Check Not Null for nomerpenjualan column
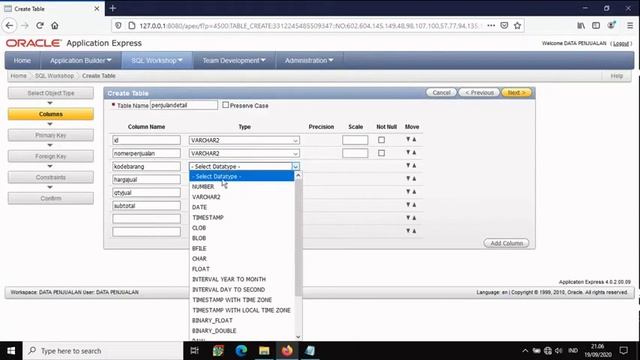Image resolution: width=640 pixels, height=360 pixels. [x=381, y=153]
